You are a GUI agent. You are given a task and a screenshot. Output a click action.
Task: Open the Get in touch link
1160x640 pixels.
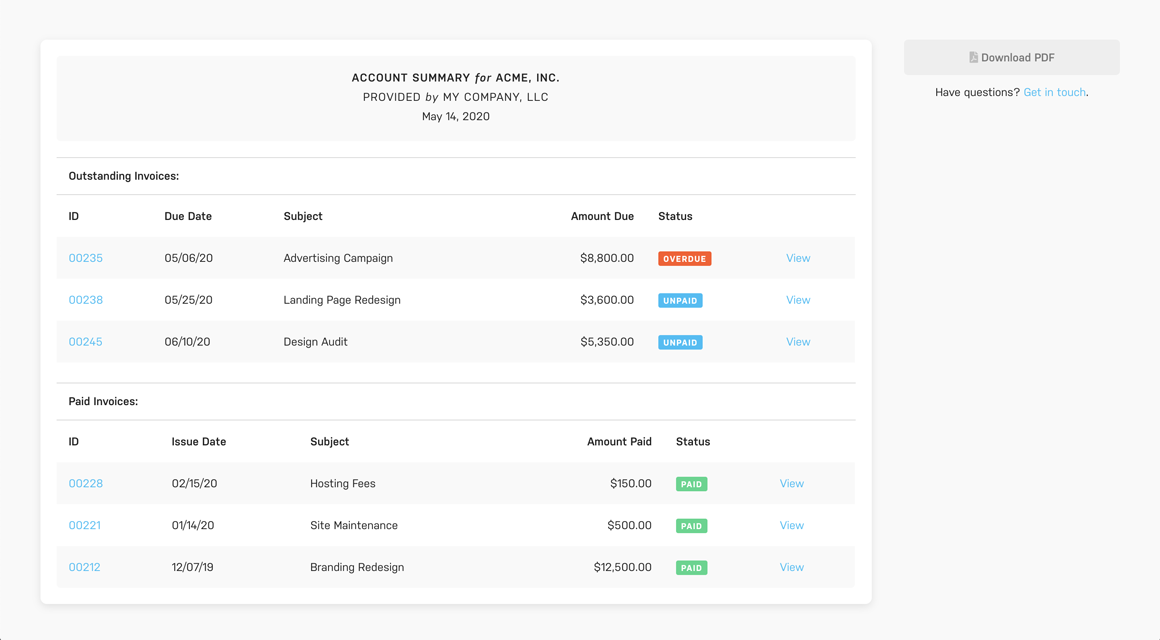[1054, 92]
